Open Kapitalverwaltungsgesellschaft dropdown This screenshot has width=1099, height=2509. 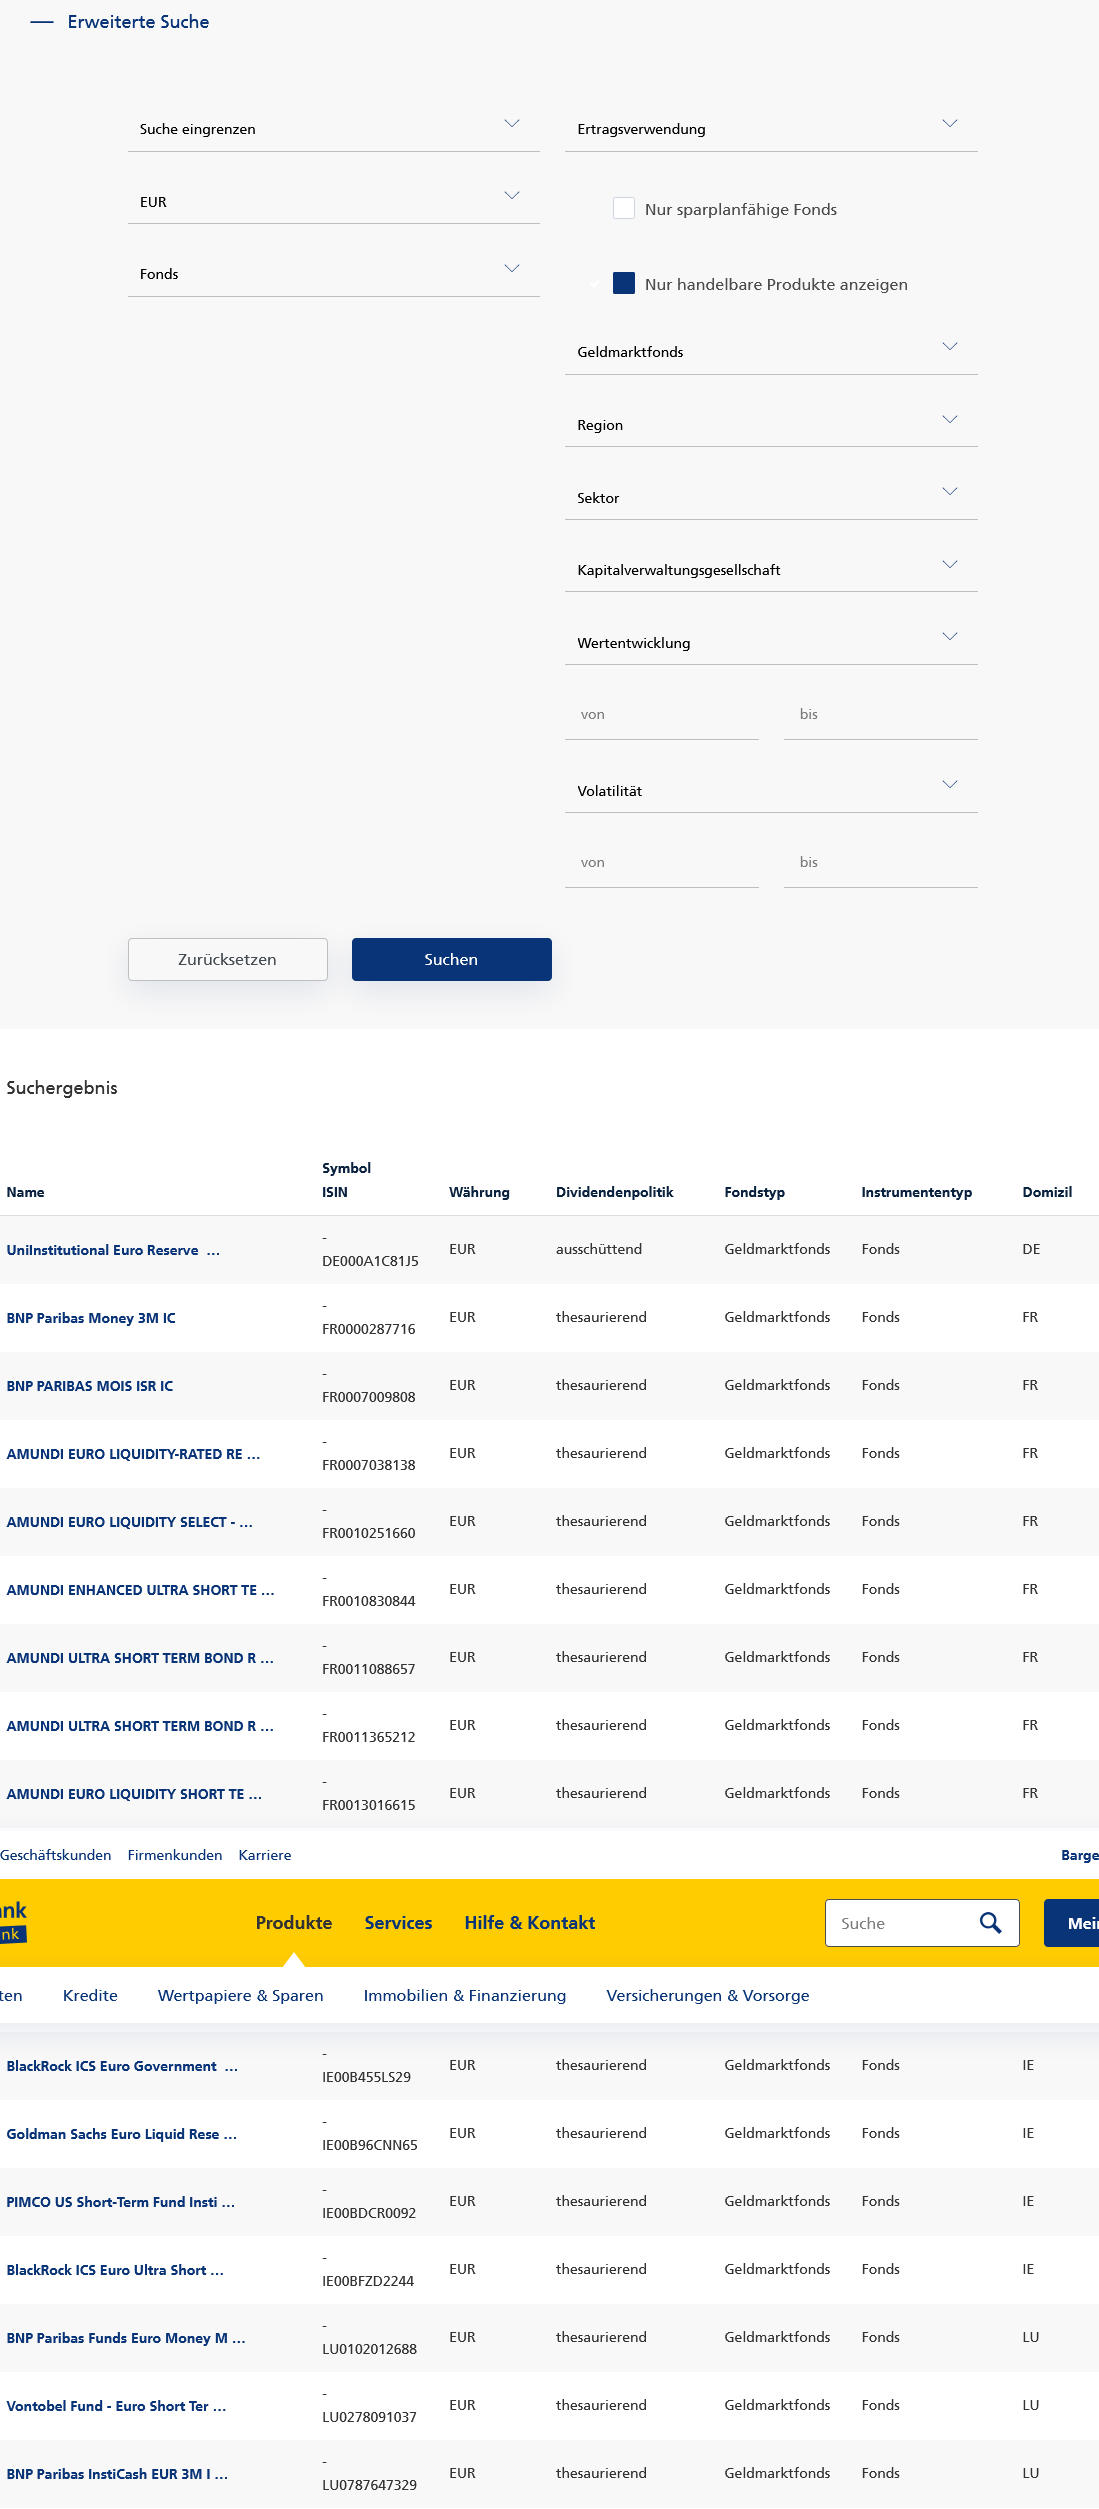point(771,570)
